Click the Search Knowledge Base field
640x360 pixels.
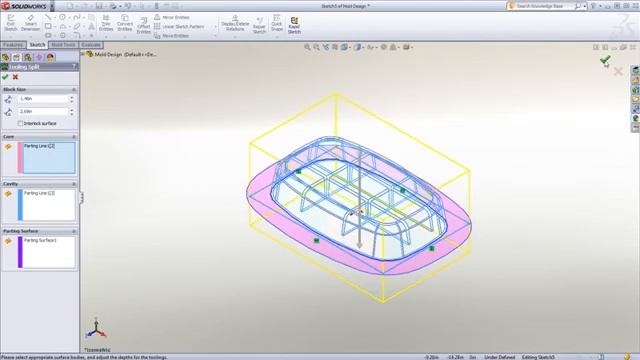tap(544, 6)
